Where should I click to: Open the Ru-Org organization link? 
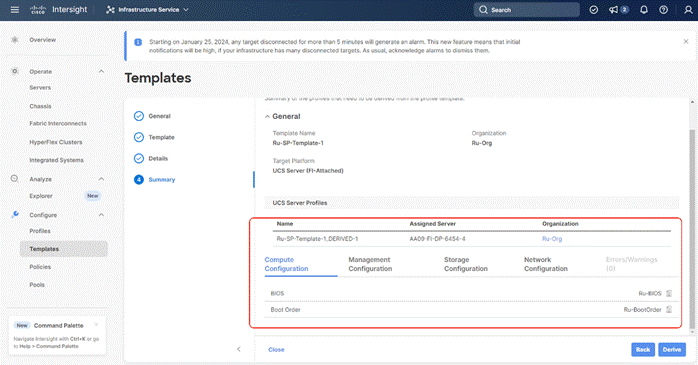[x=552, y=239]
